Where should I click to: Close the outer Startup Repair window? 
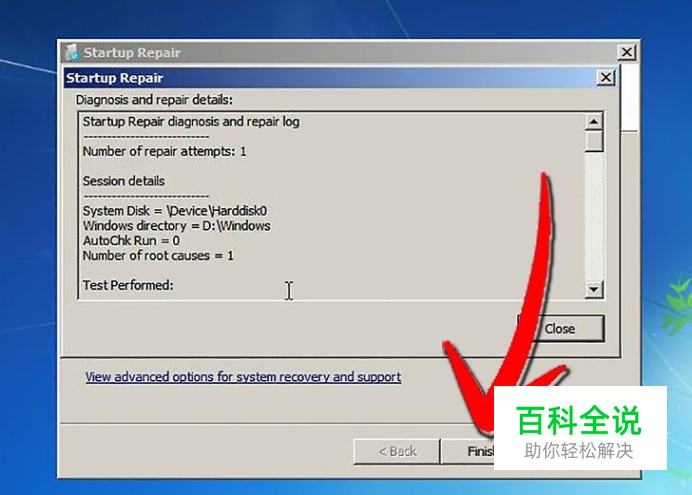click(x=627, y=52)
